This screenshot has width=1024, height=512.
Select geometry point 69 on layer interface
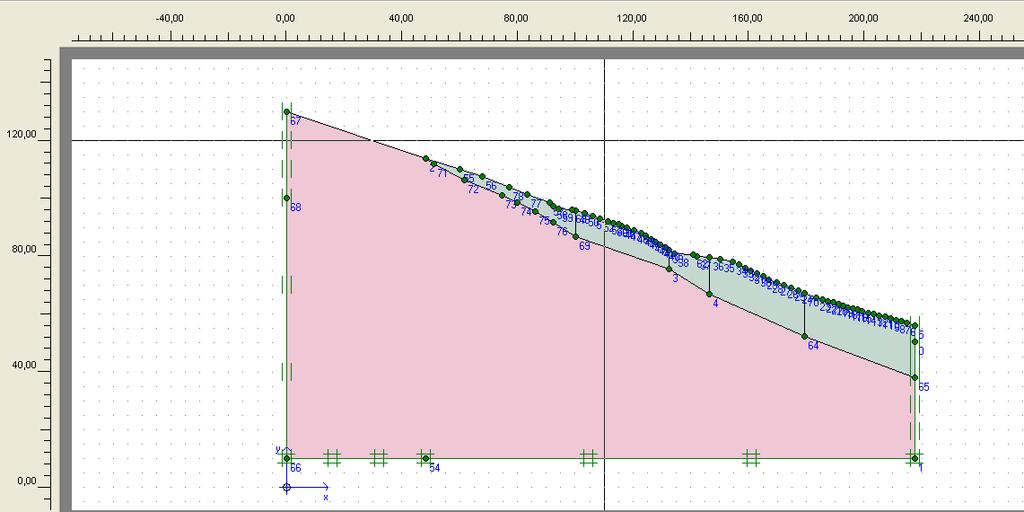point(576,236)
